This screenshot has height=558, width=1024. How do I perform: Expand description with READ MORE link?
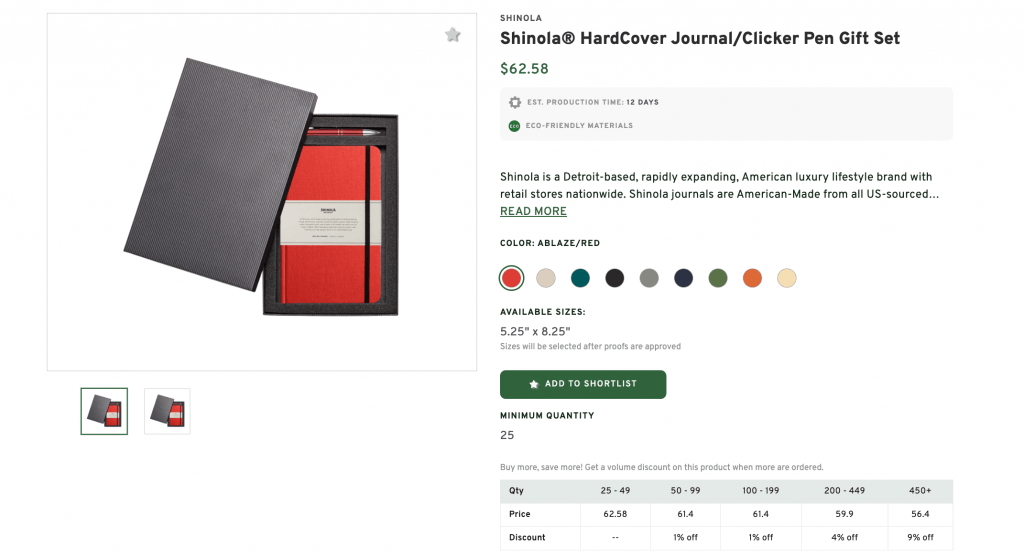(x=533, y=211)
